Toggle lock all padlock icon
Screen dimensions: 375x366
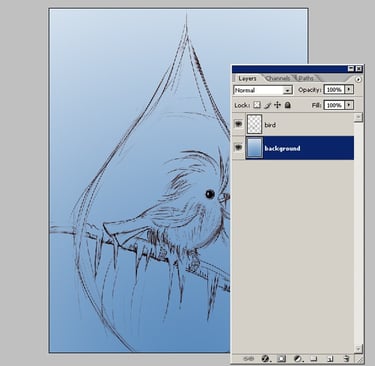click(288, 105)
